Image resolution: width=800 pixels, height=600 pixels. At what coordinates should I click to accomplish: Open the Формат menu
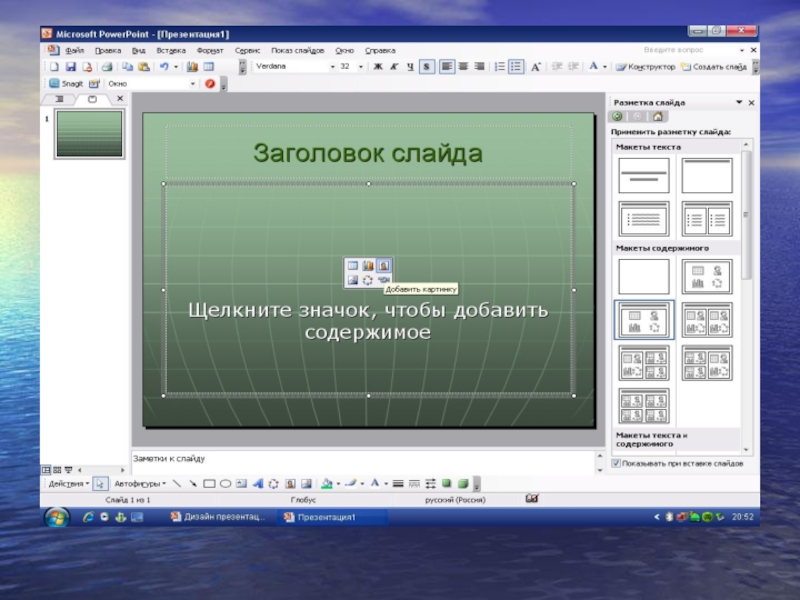(x=210, y=51)
